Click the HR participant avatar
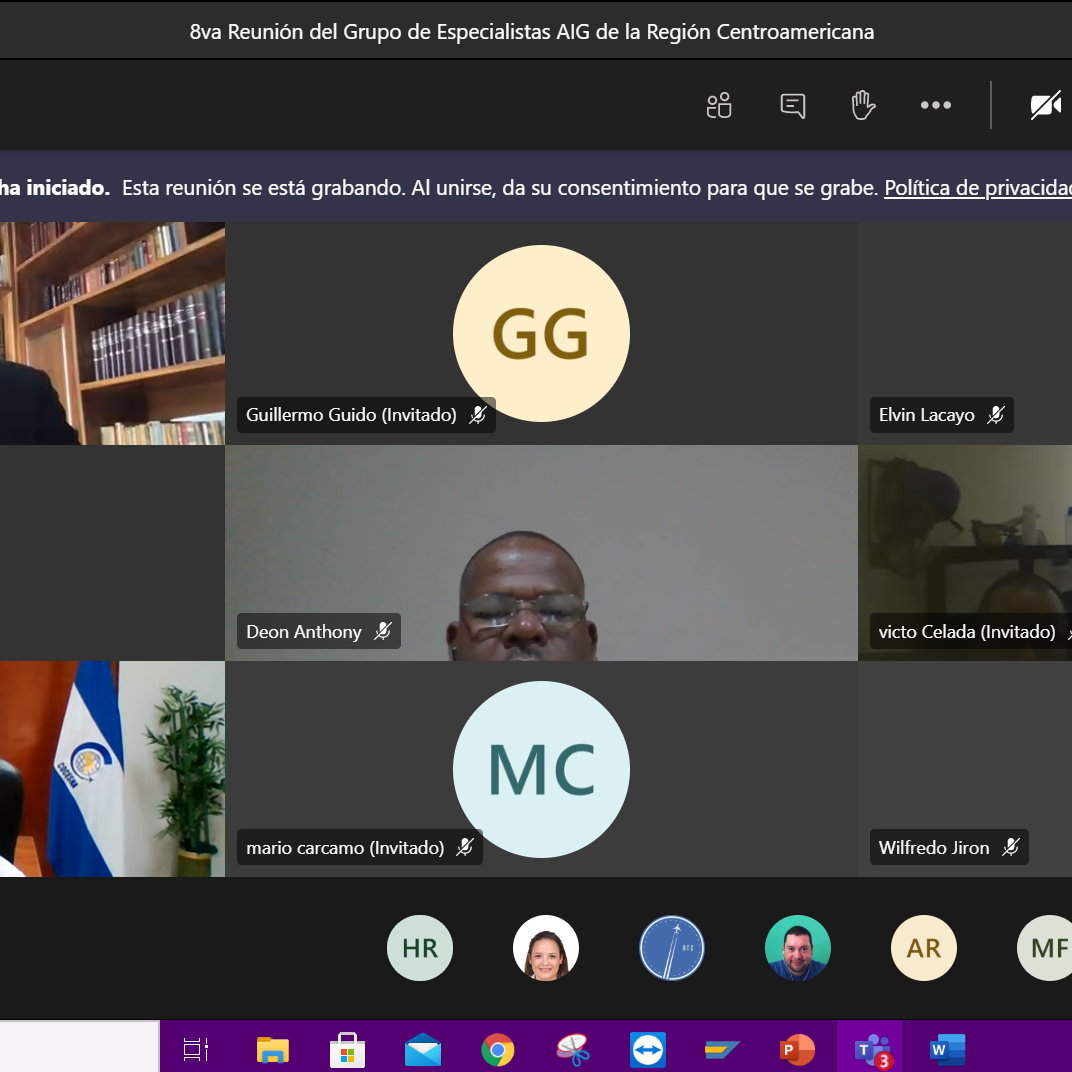This screenshot has width=1072, height=1072. 420,948
